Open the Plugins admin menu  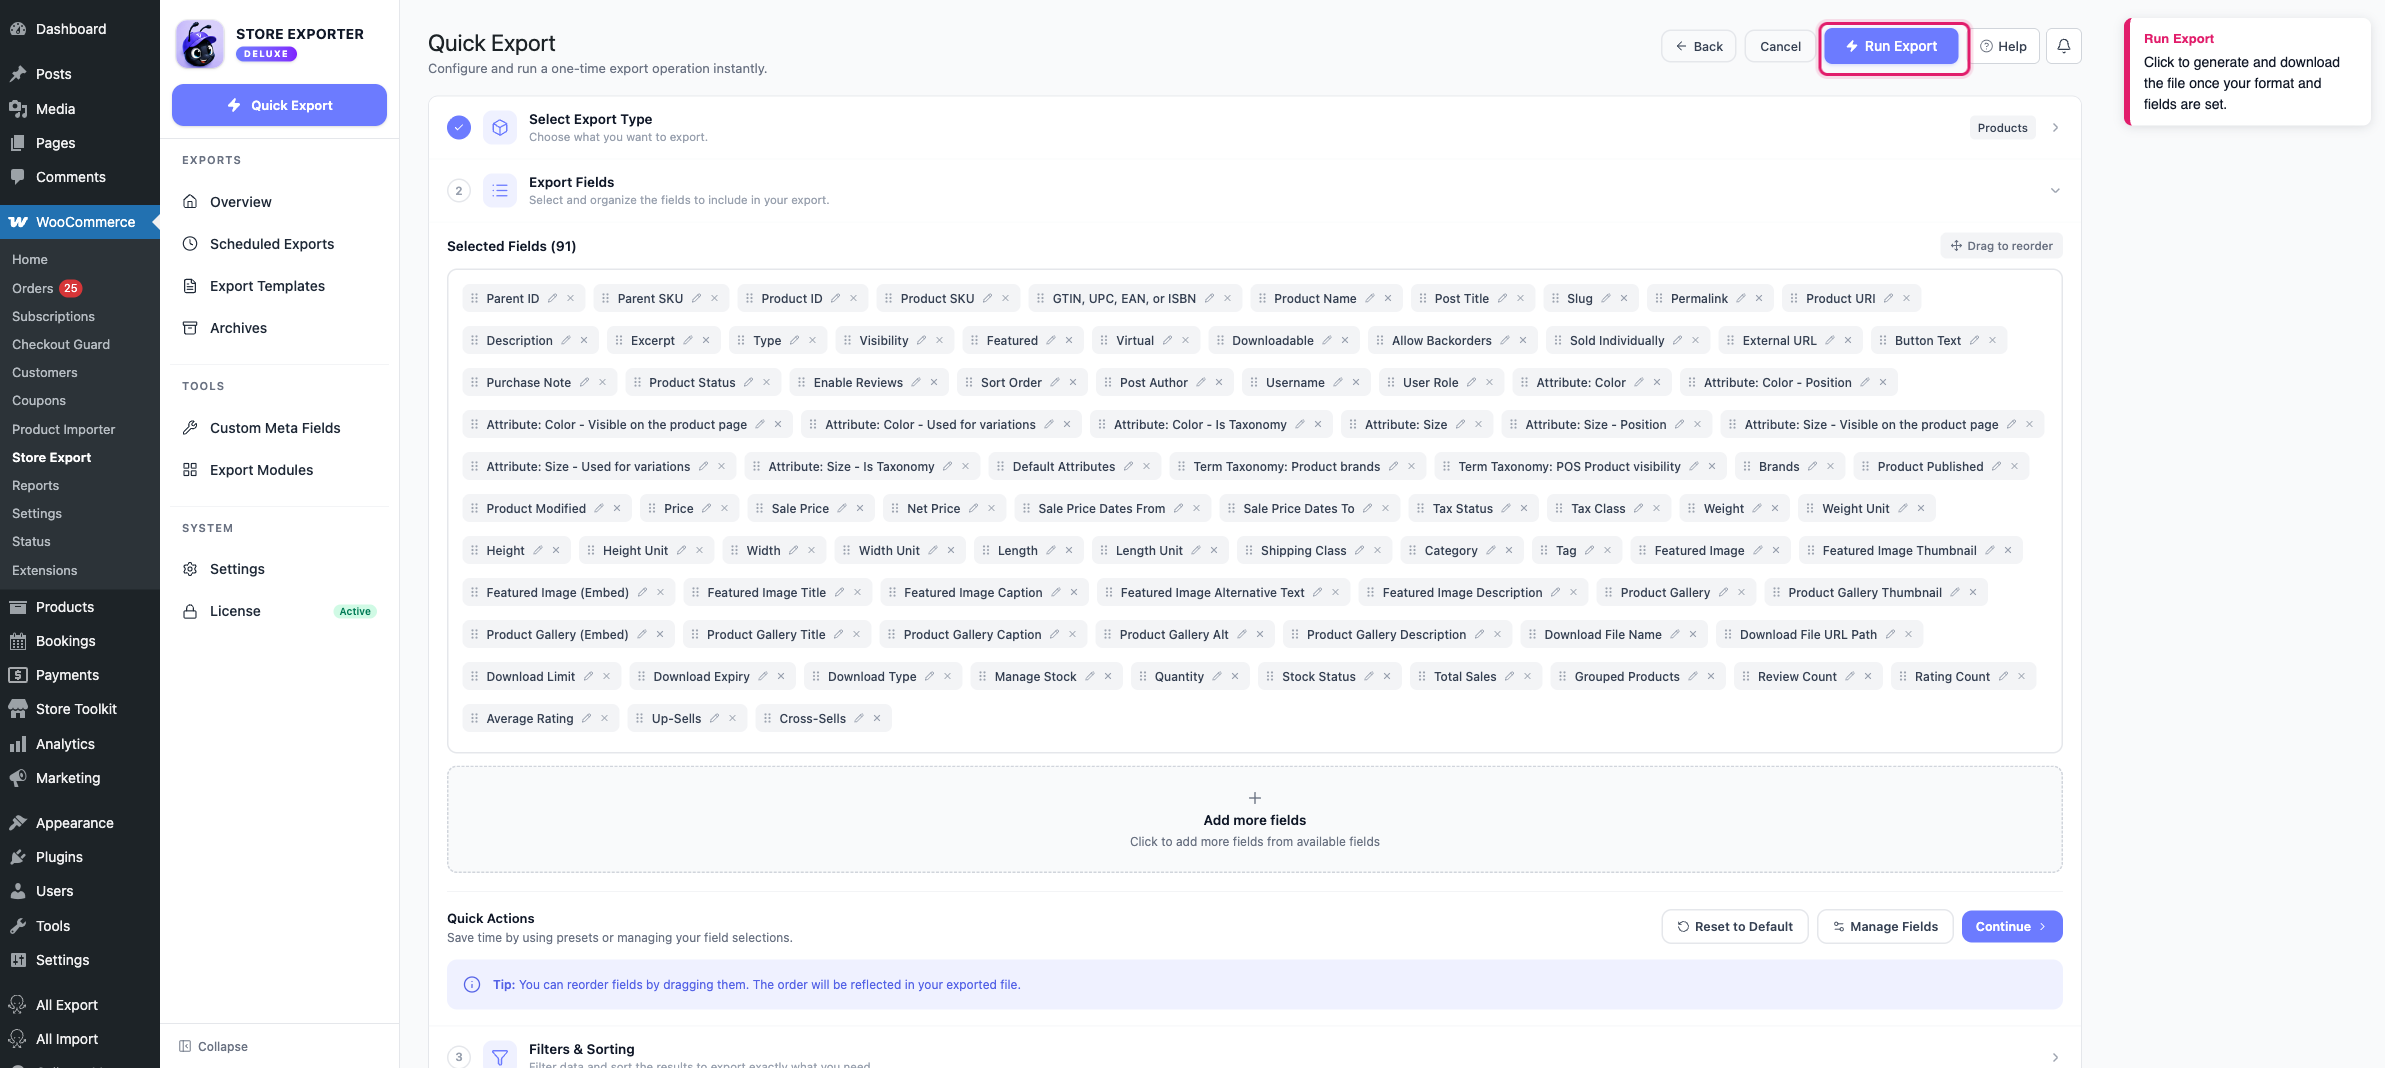(x=59, y=857)
